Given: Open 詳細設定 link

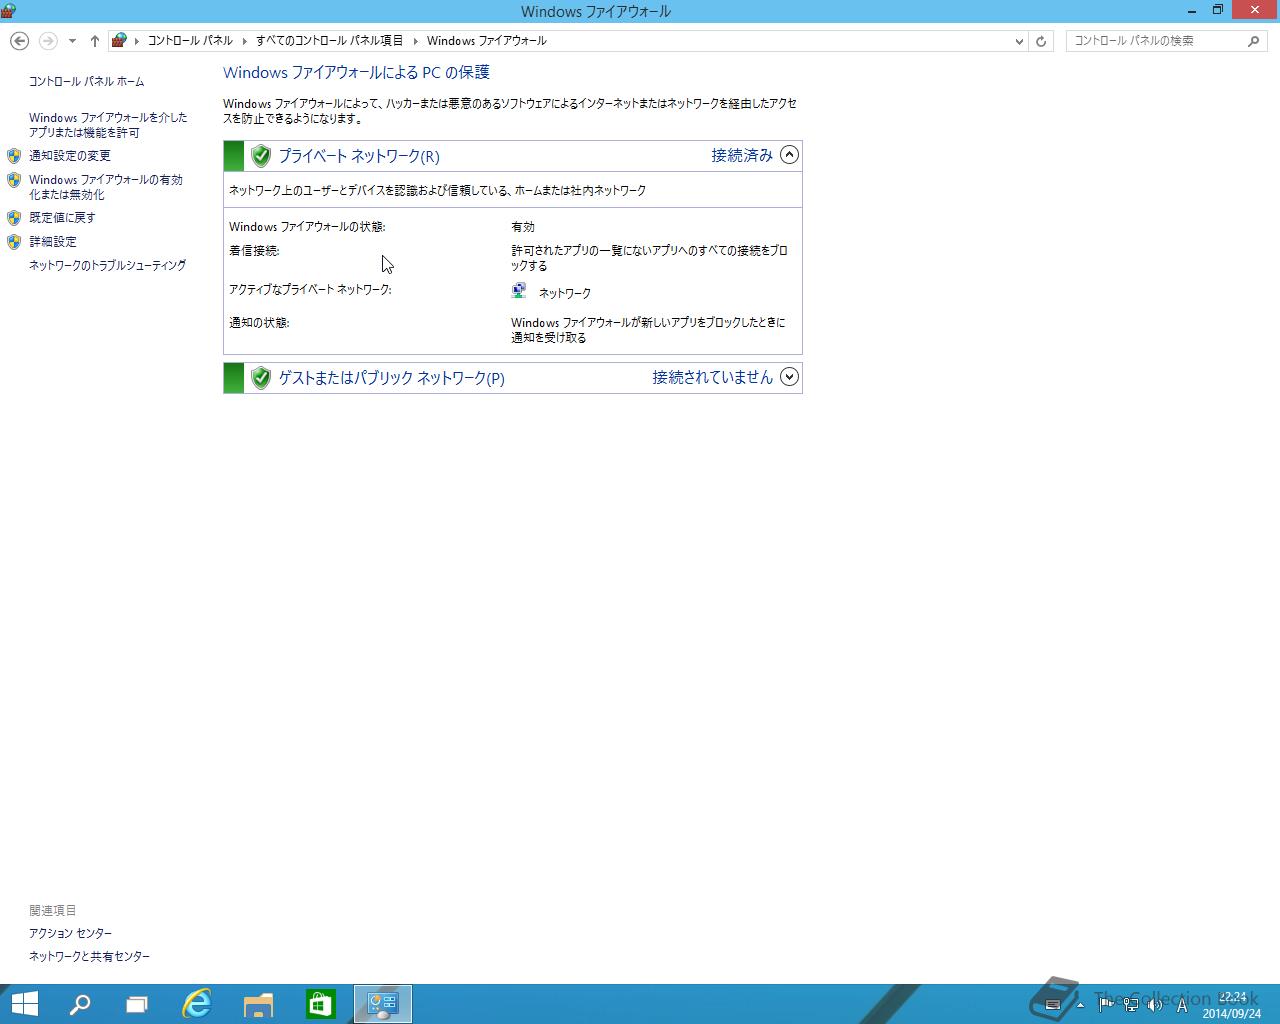Looking at the screenshot, I should [53, 242].
